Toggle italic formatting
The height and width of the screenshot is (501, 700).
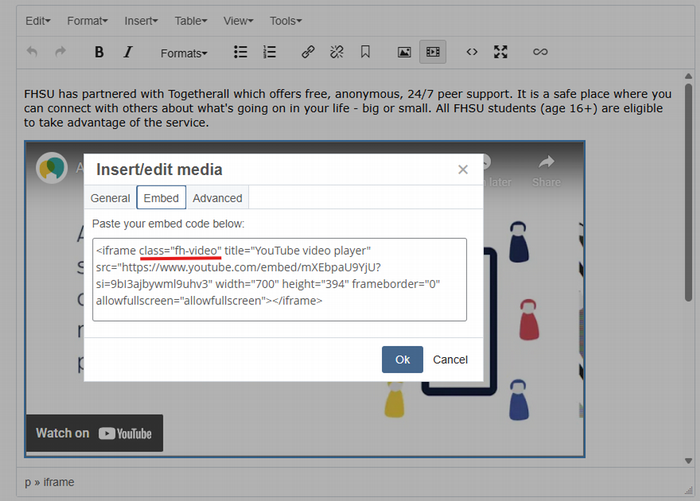pos(127,52)
